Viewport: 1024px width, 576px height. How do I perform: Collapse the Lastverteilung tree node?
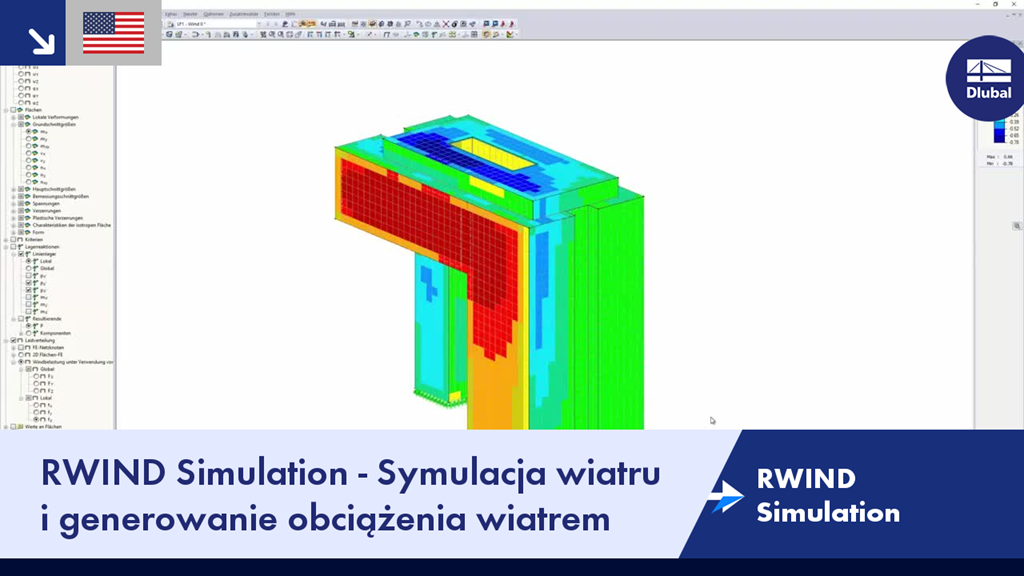point(6,340)
